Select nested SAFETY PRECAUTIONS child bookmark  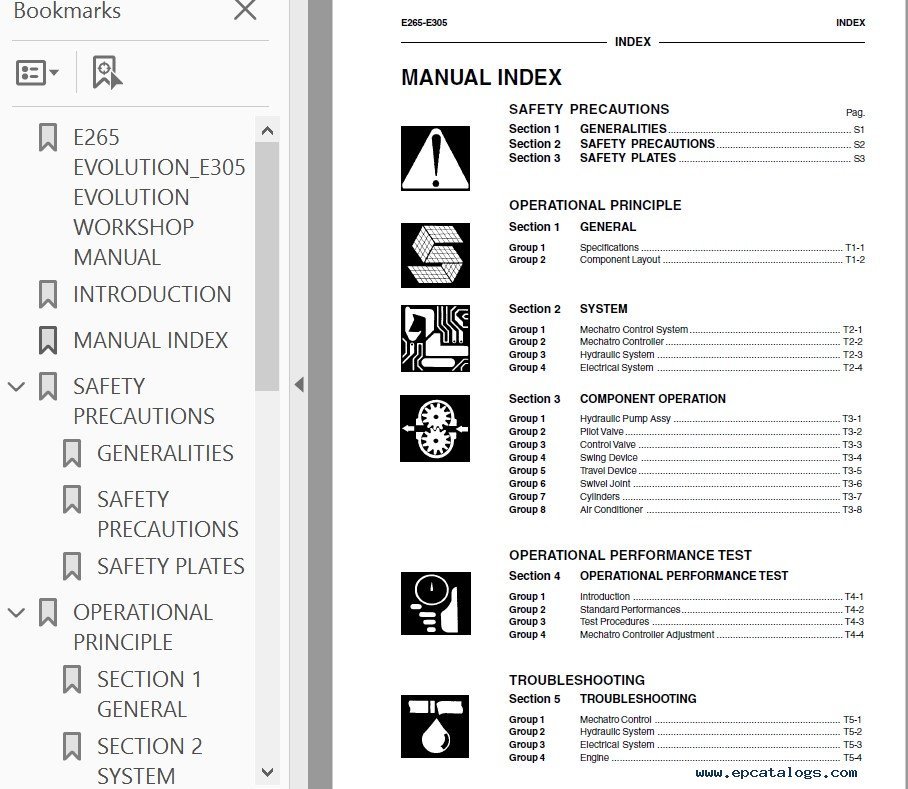point(168,514)
